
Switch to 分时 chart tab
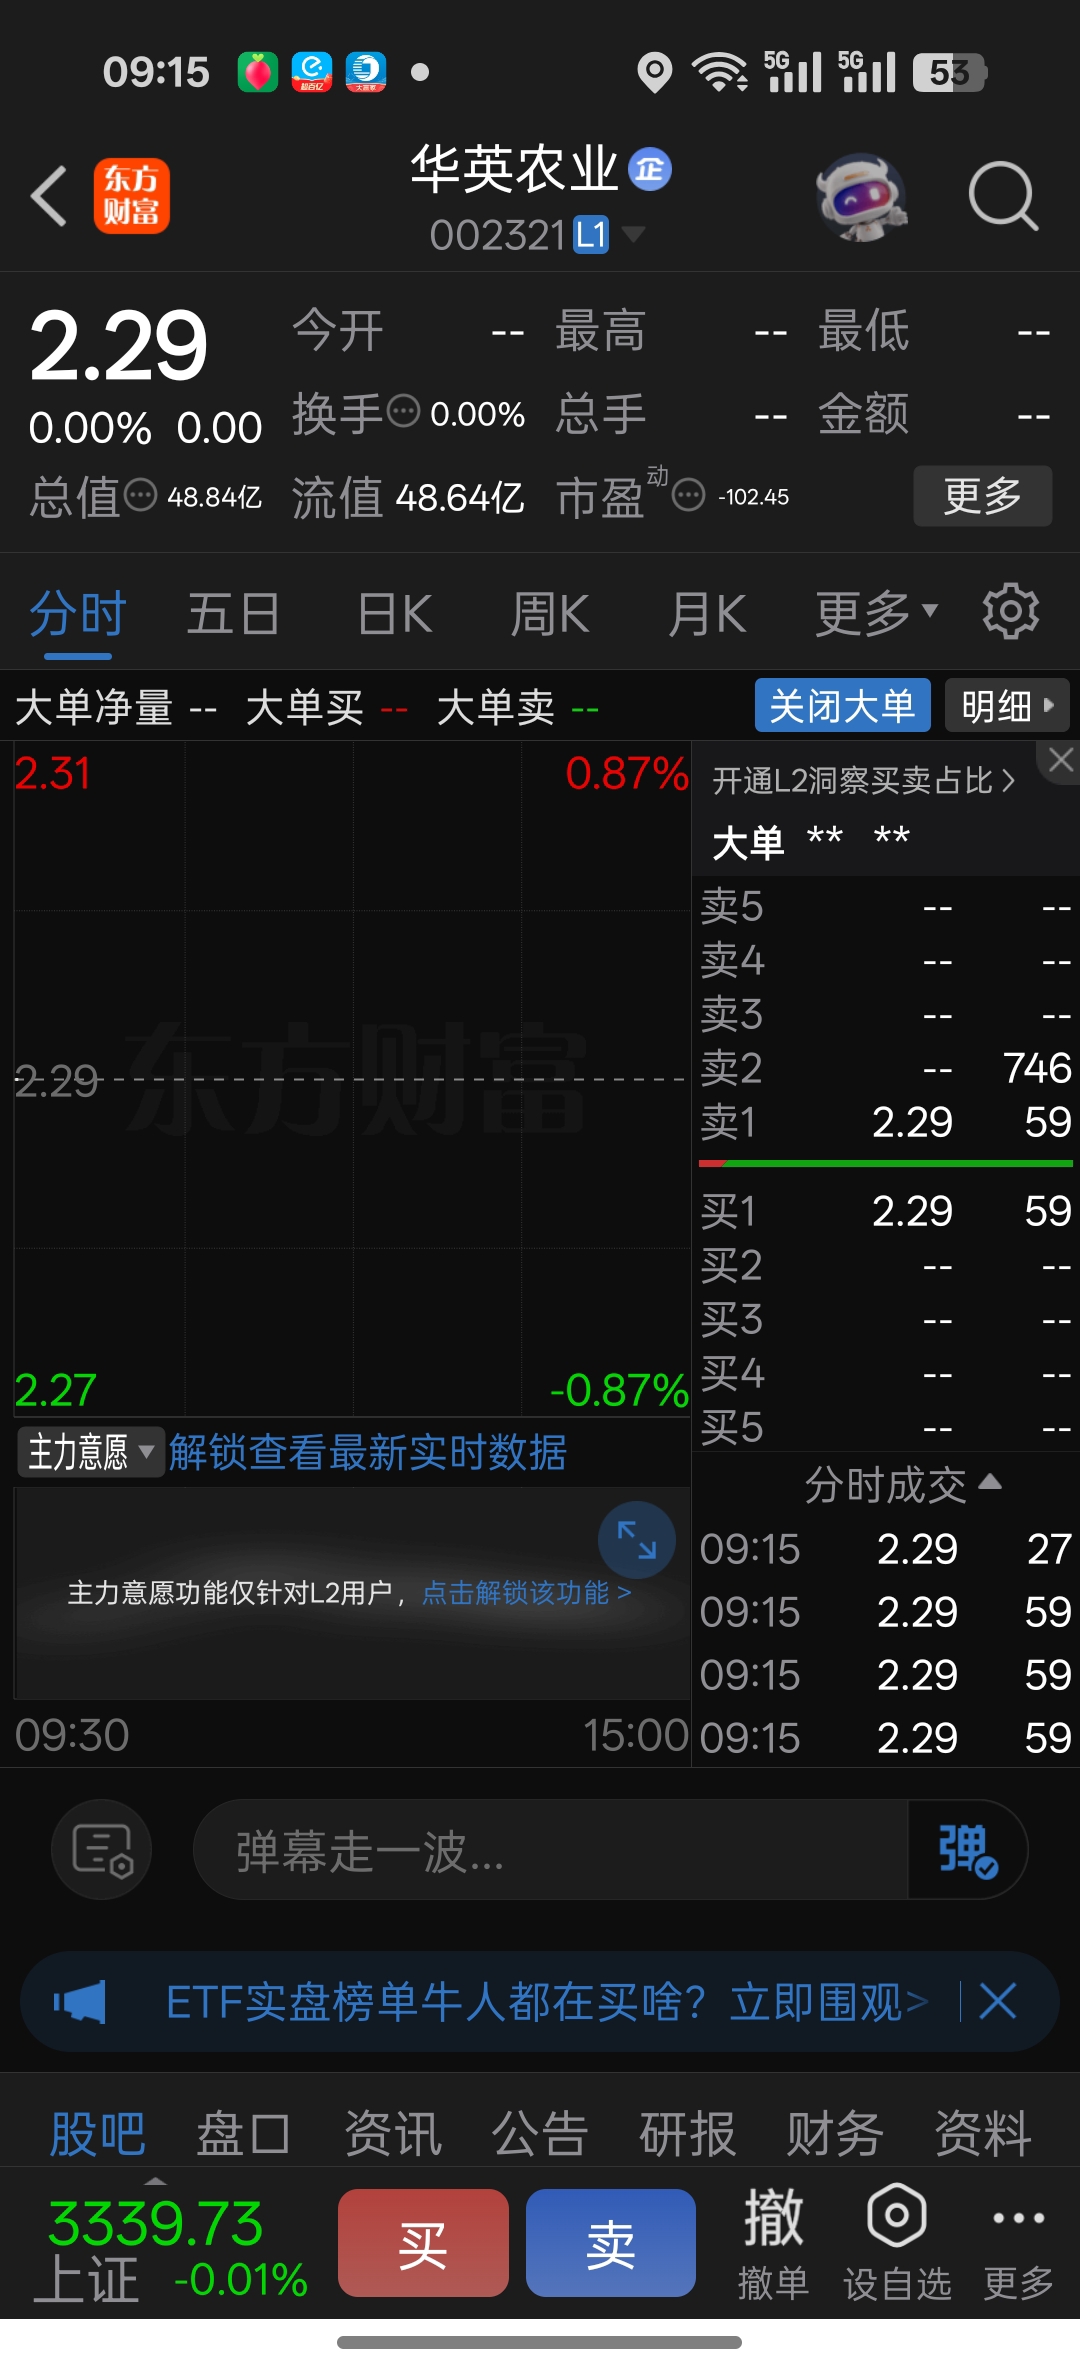[78, 614]
